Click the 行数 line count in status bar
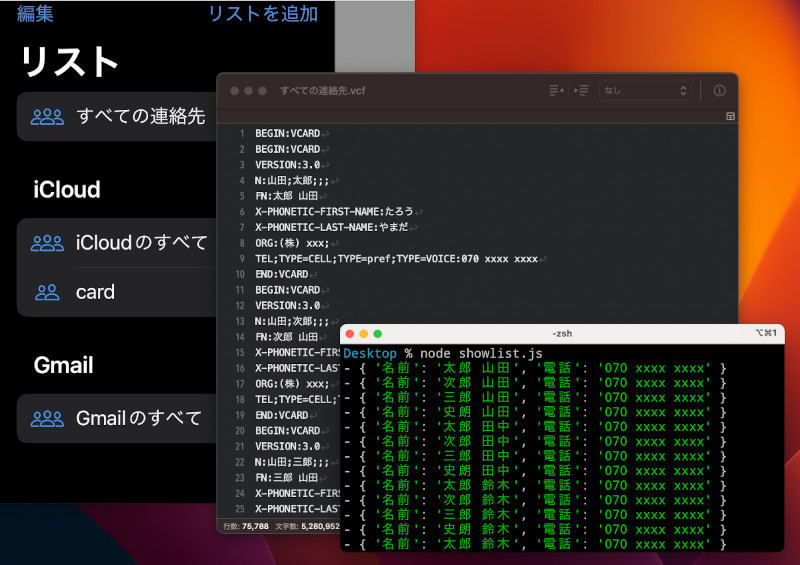The image size is (800, 565). tap(247, 525)
